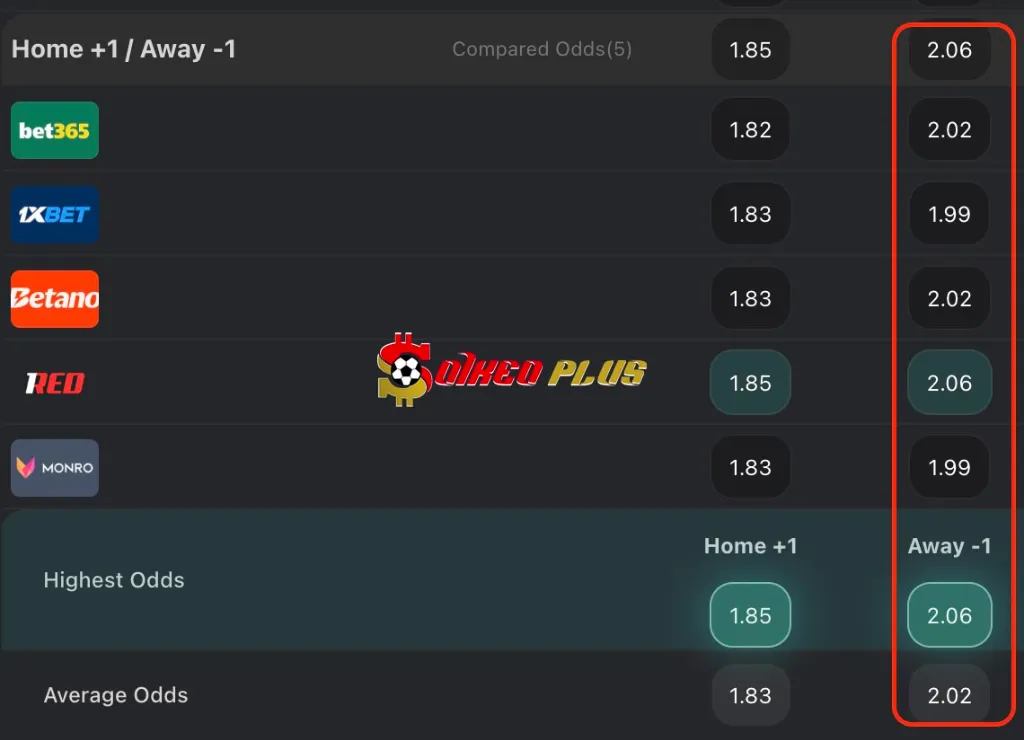Image resolution: width=1024 pixels, height=740 pixels.
Task: Click the MONRO fox icon
Action: click(x=28, y=467)
